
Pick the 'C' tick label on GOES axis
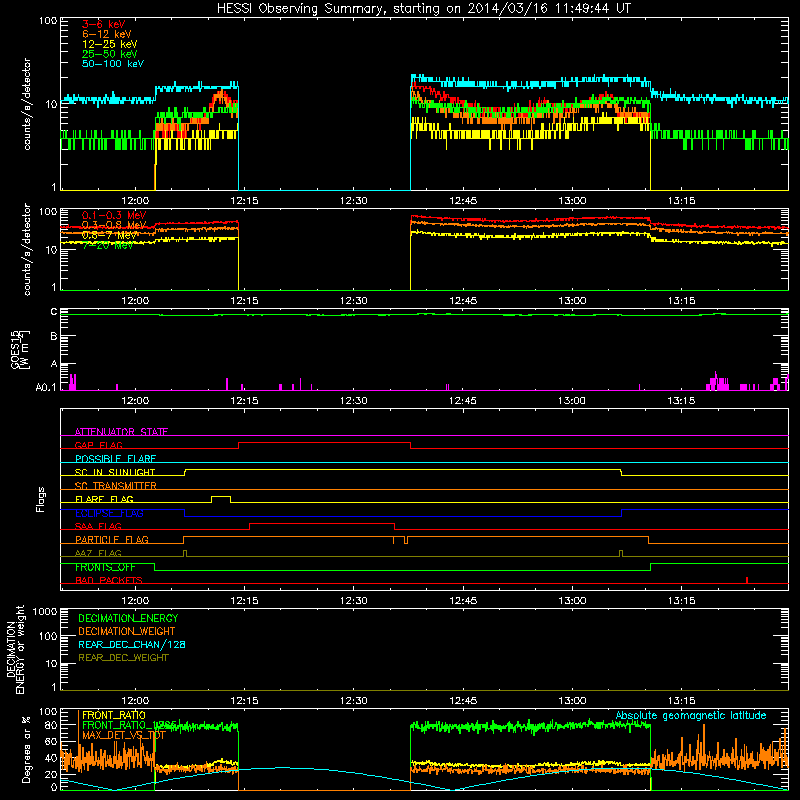click(54, 312)
